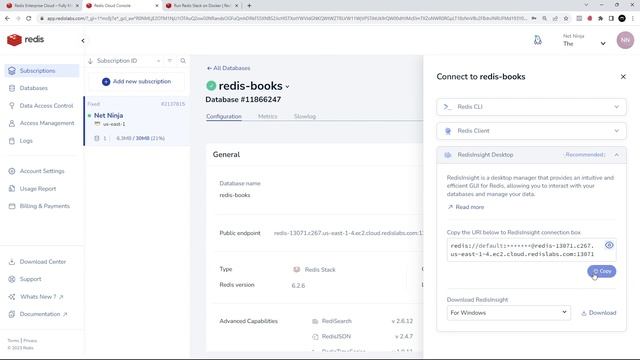Switch to the Slowlog tab
This screenshot has height=360, width=640.
click(x=305, y=116)
